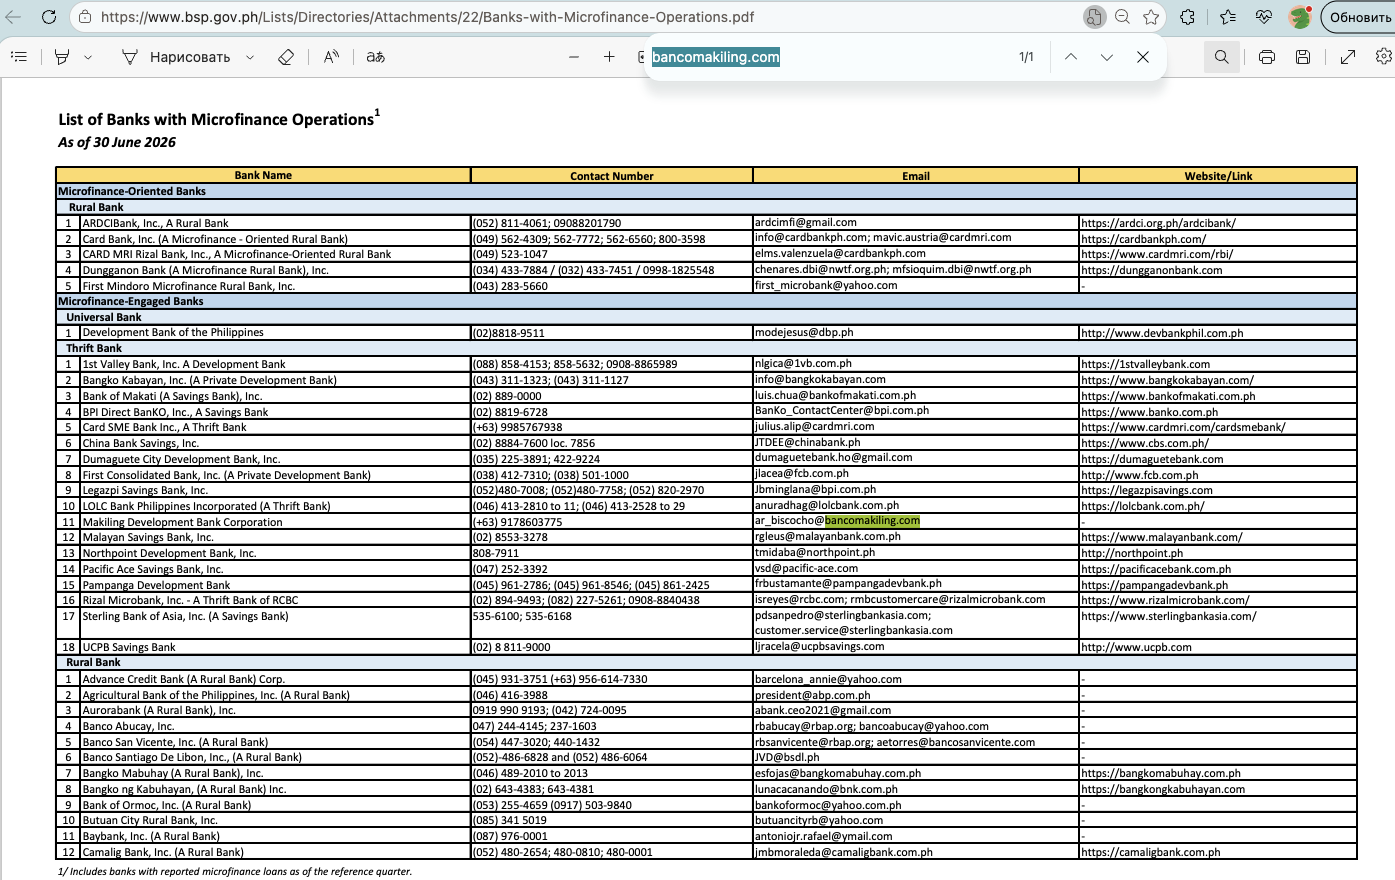Go to next search result
Viewport: 1395px width, 880px height.
(x=1106, y=57)
